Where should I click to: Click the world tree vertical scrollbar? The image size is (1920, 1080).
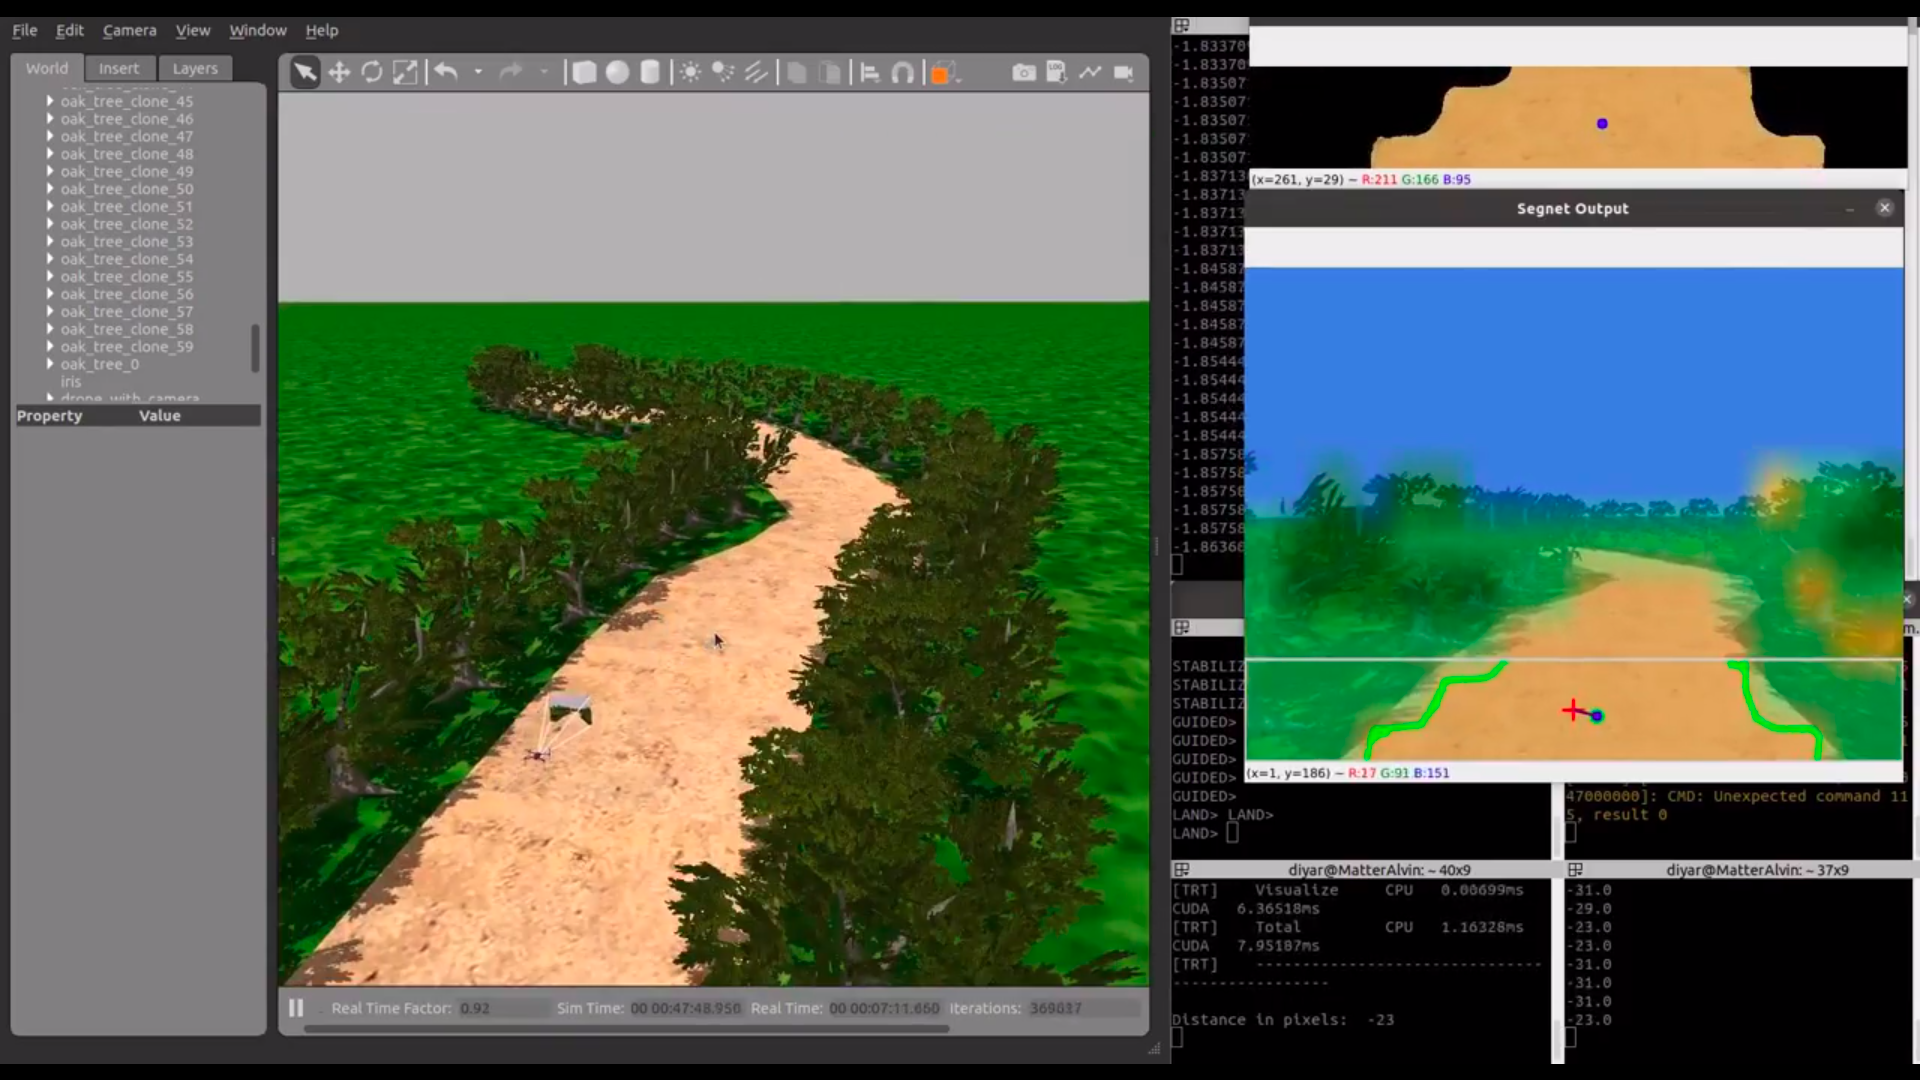pos(255,347)
